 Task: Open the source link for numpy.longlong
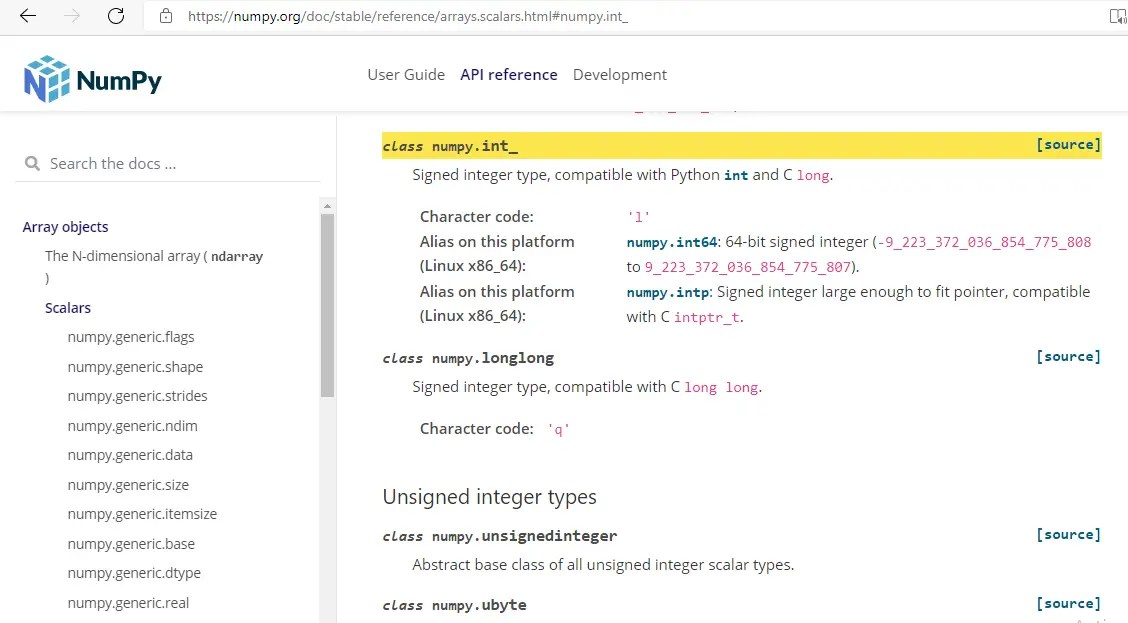(x=1068, y=356)
